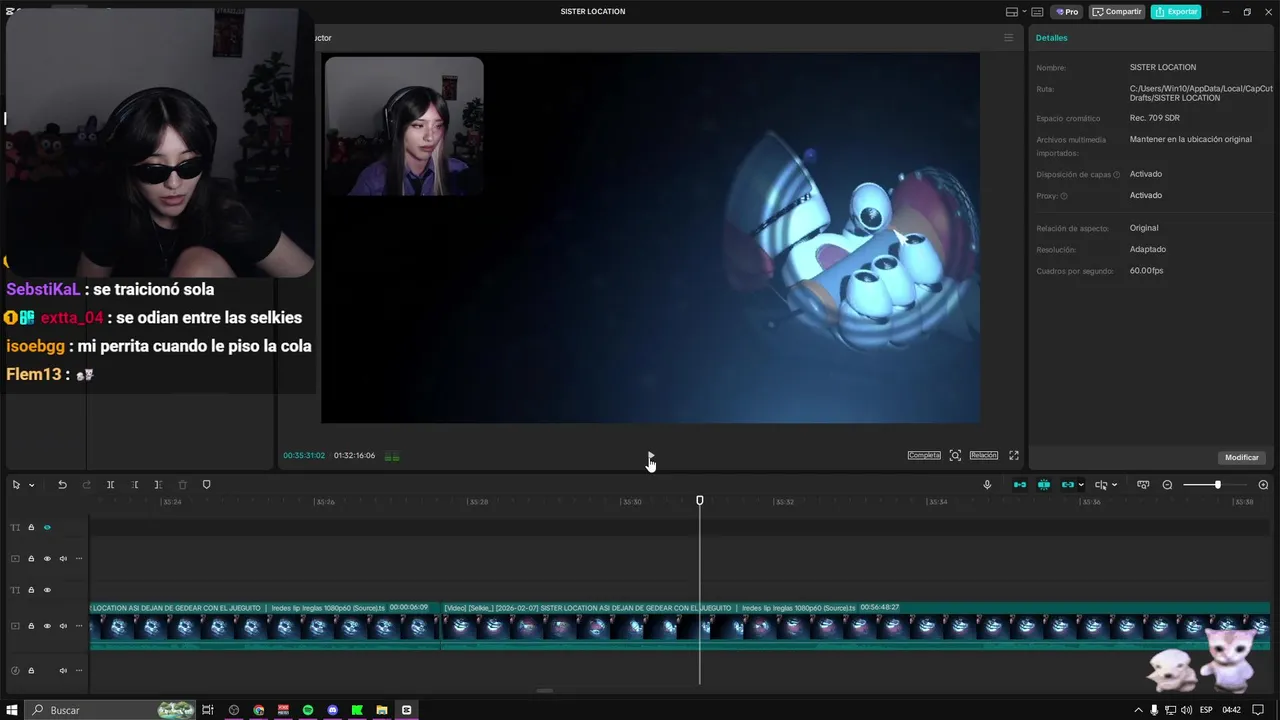Viewport: 1280px width, 720px height.
Task: Split the clip at the playhead
Action: point(110,485)
